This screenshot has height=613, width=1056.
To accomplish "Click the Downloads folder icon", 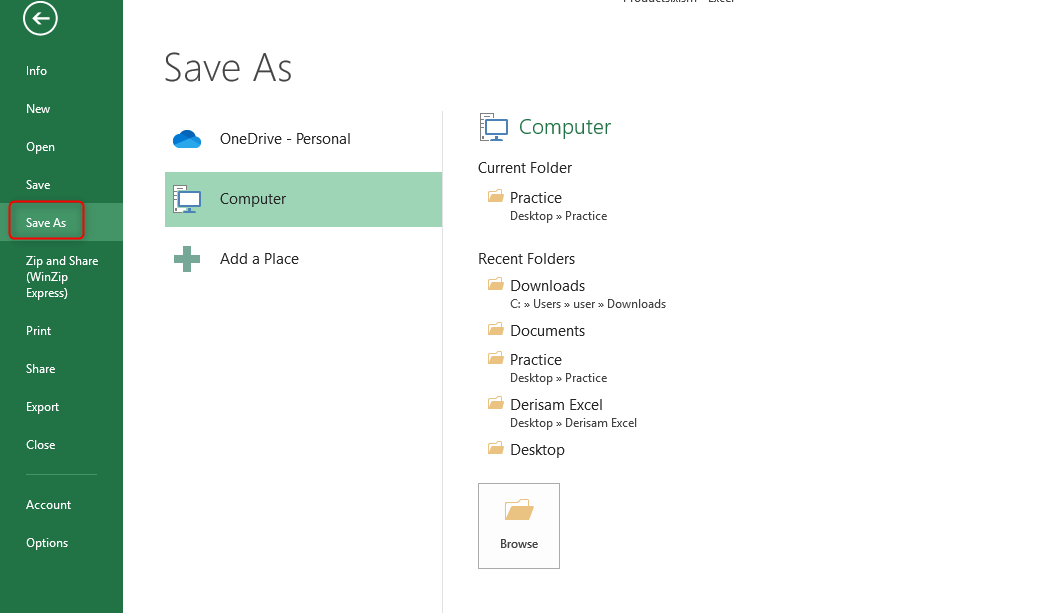I will [495, 285].
